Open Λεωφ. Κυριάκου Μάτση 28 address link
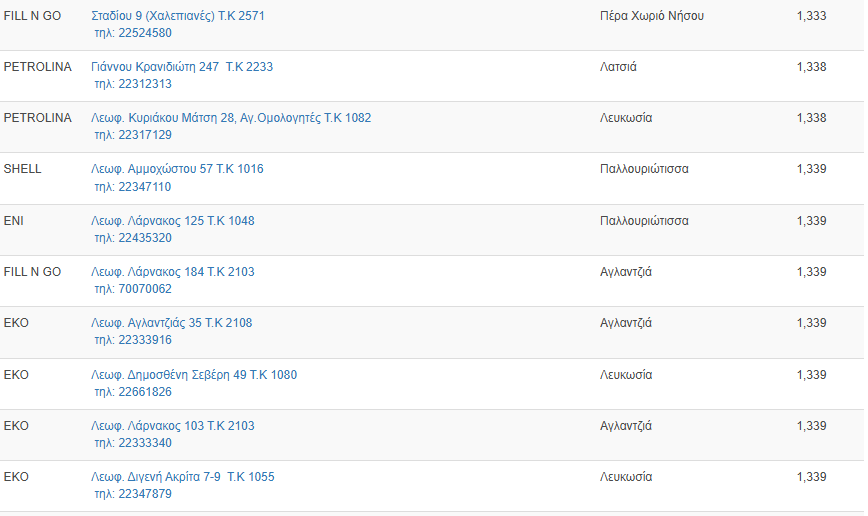The width and height of the screenshot is (868, 516). [x=230, y=118]
